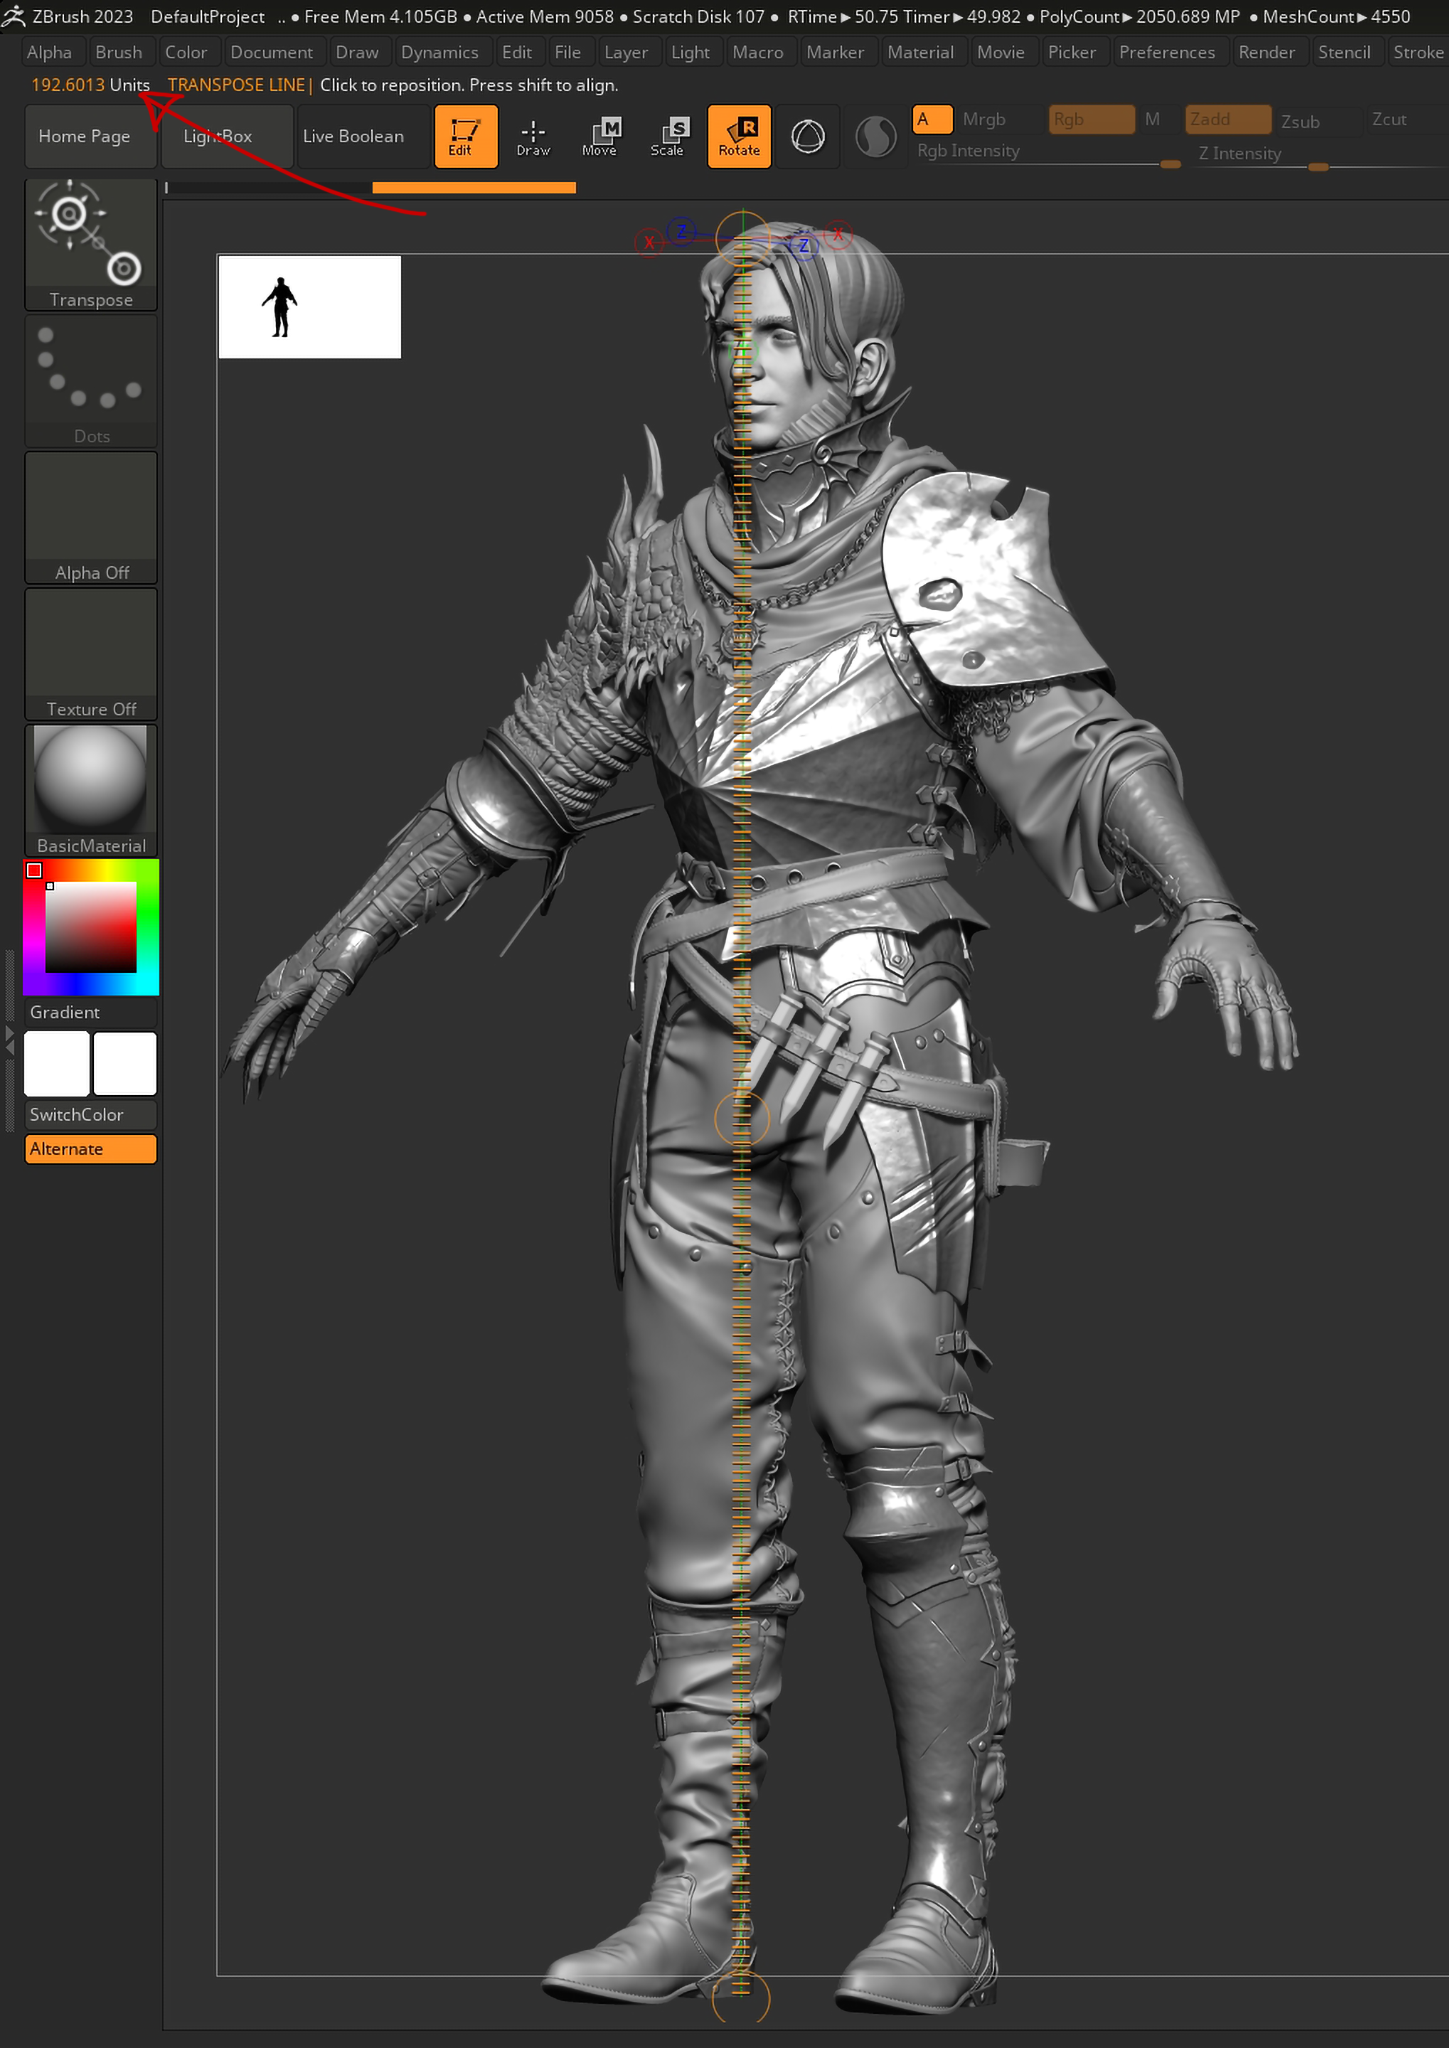Click the transpose line circle at the hips
Viewport: 1449px width, 2048px height.
pyautogui.click(x=742, y=1118)
